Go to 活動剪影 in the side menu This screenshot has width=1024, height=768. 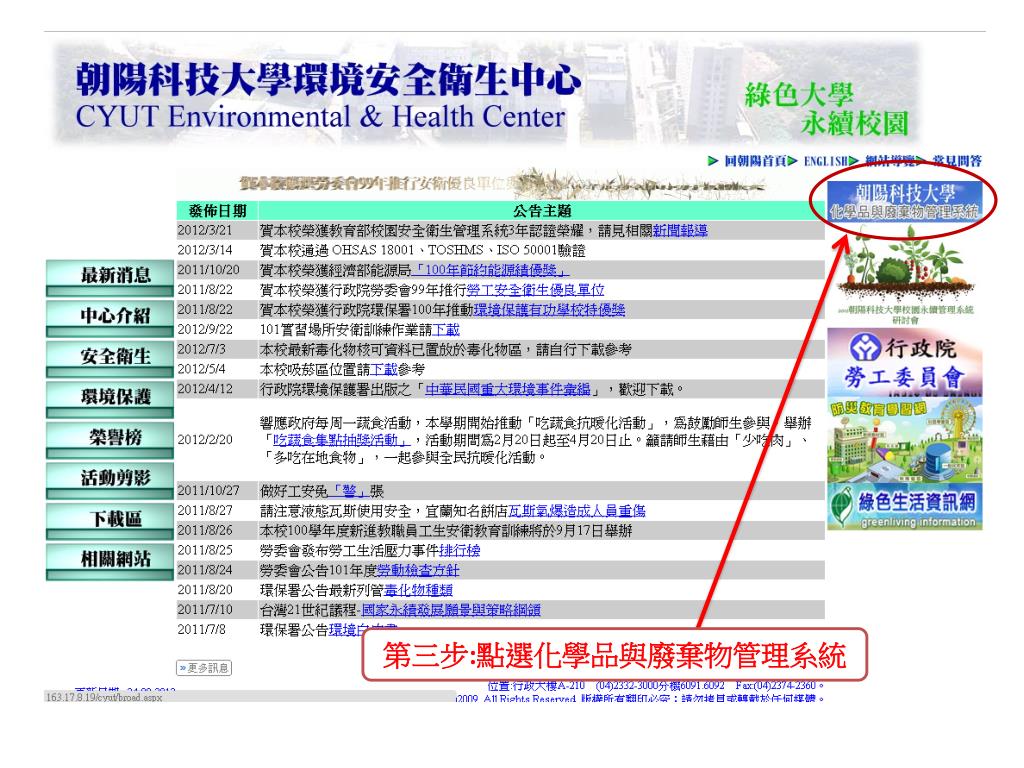click(x=110, y=481)
